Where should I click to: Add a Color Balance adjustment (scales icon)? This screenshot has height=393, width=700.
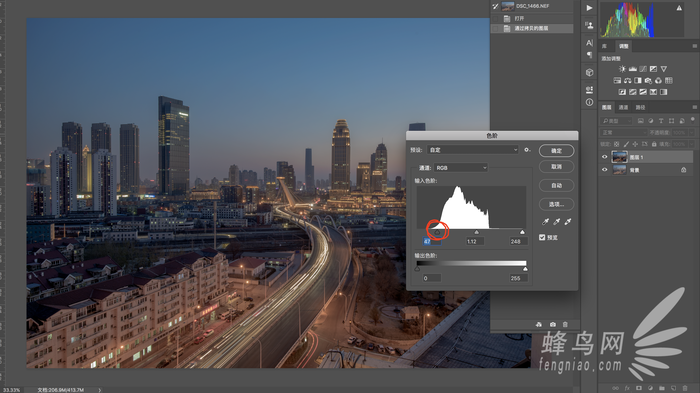tap(627, 80)
